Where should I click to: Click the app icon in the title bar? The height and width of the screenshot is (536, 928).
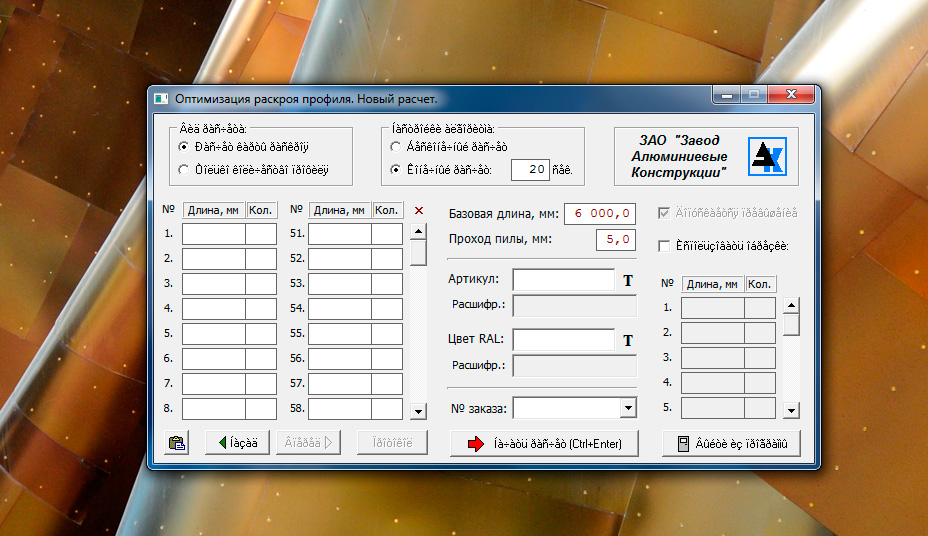click(x=161, y=99)
